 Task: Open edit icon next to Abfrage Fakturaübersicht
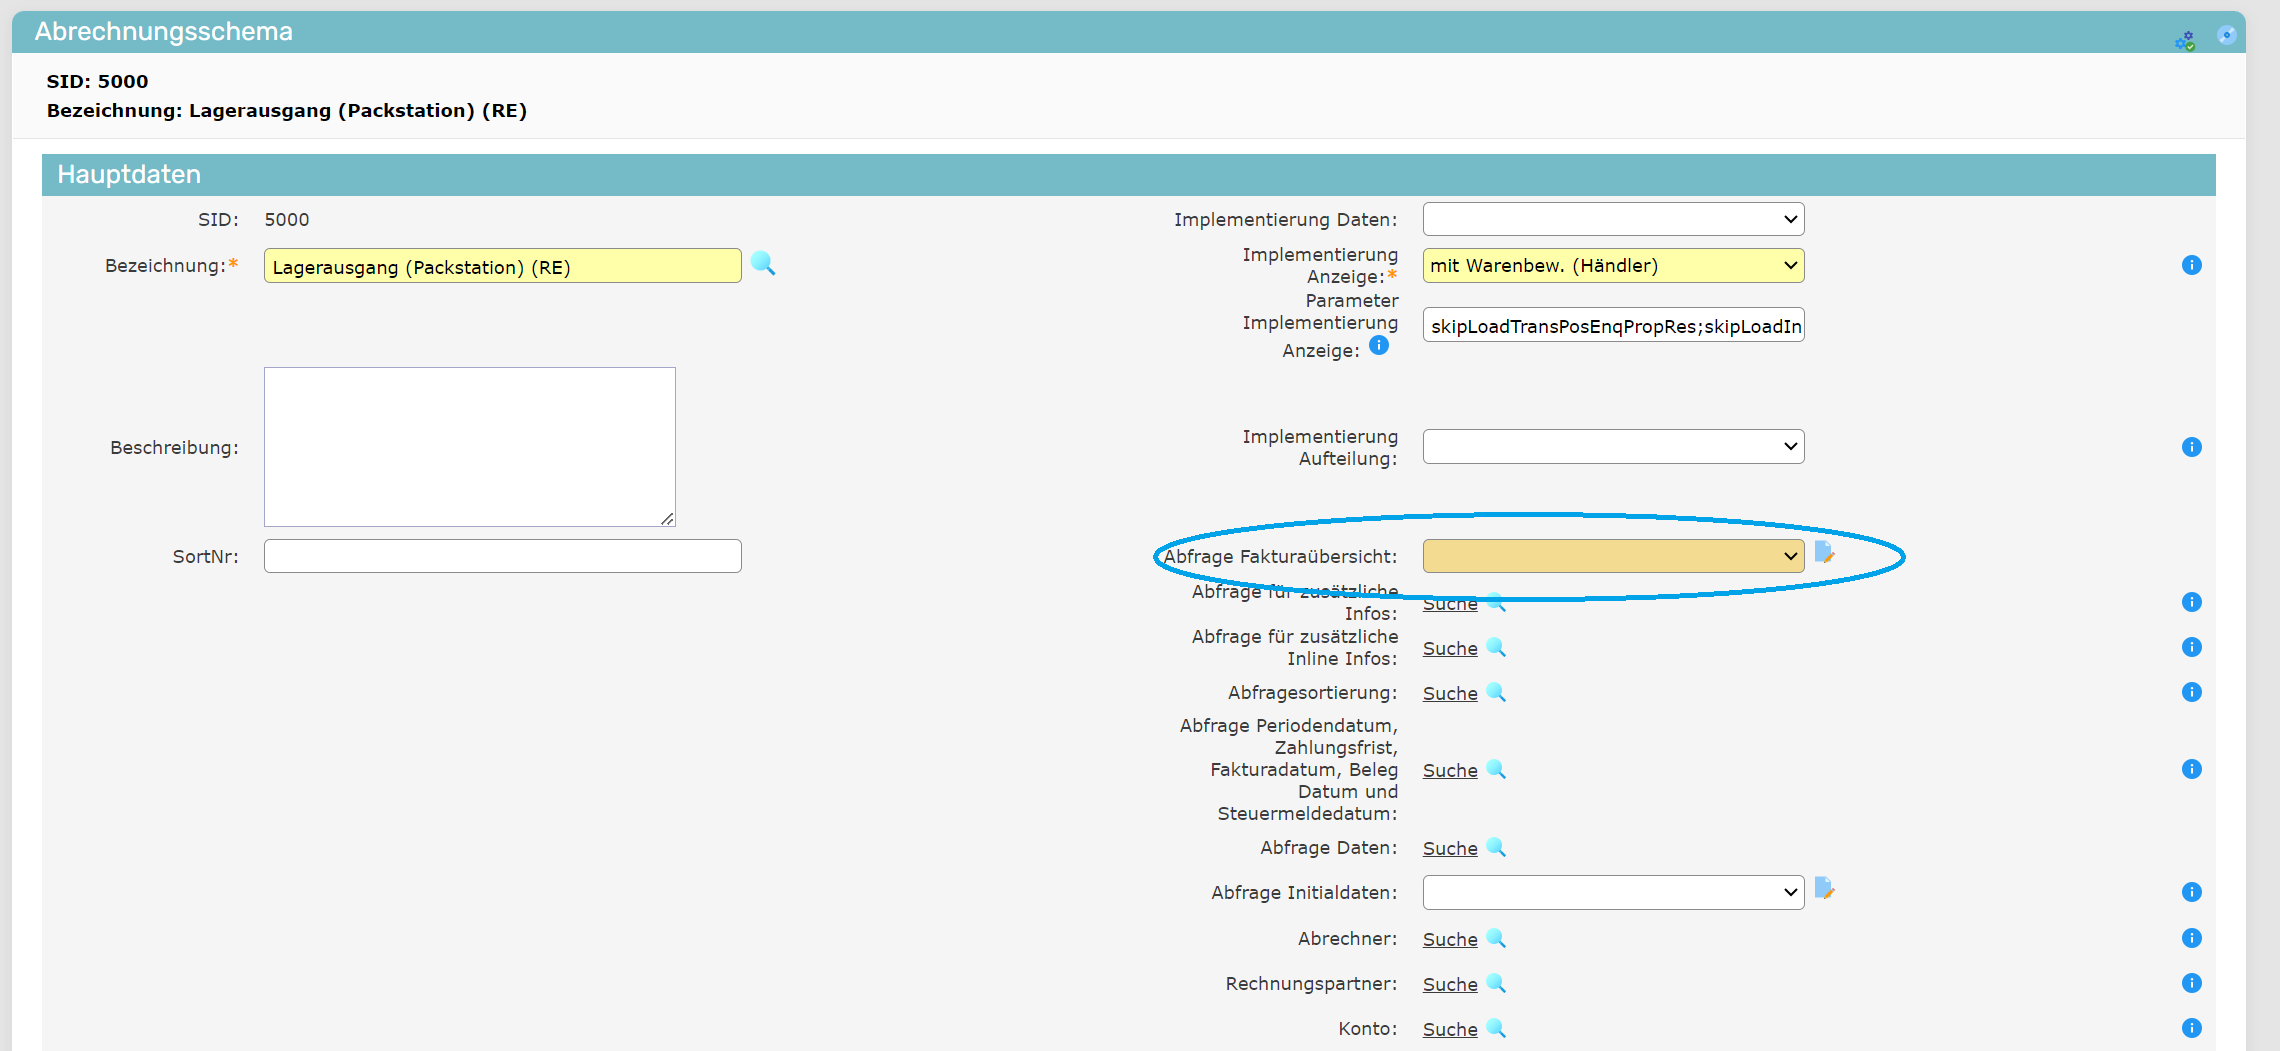(1824, 553)
